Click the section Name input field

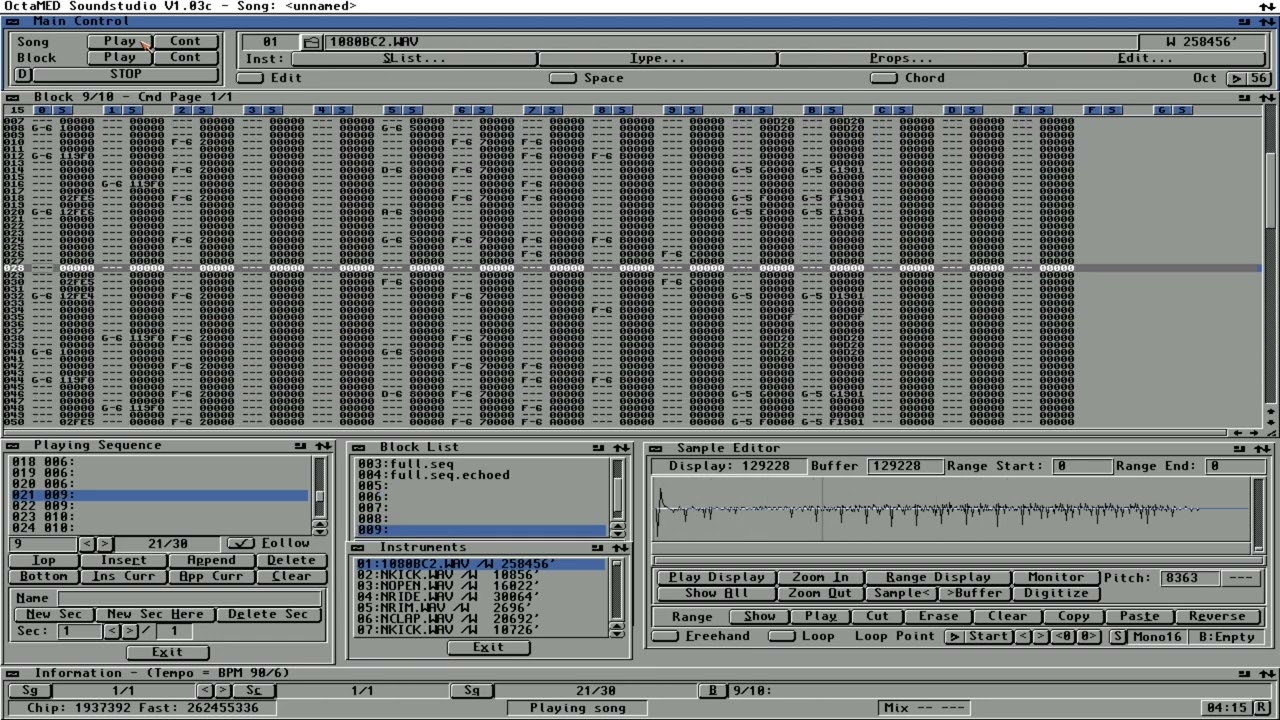point(190,598)
